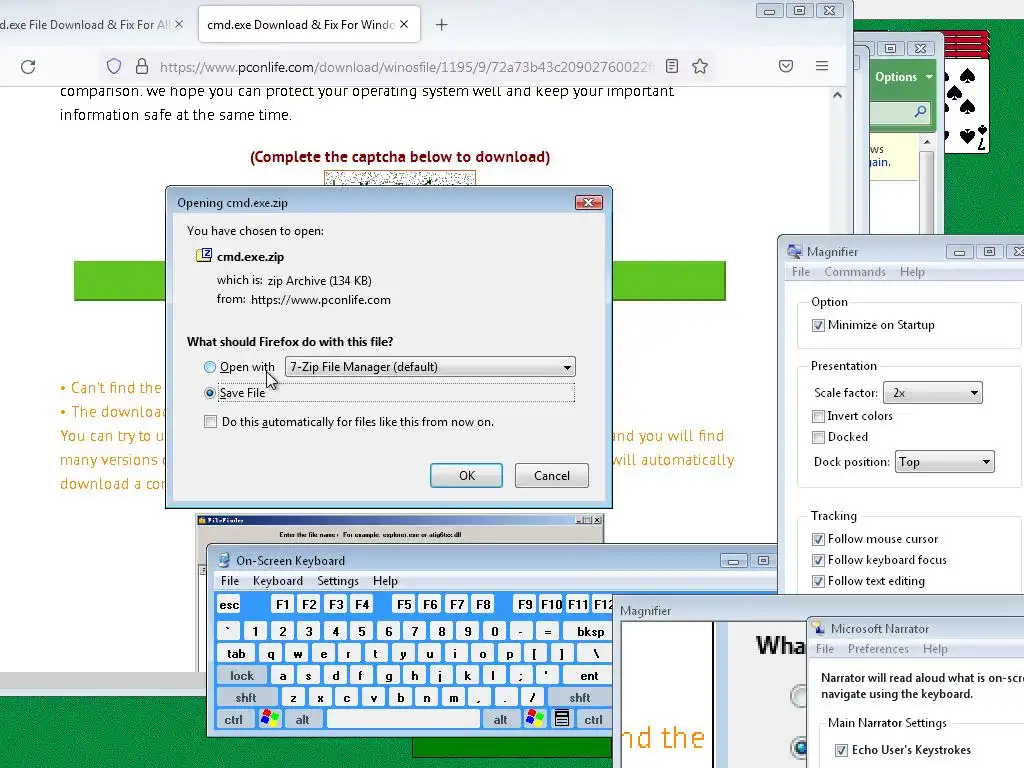Viewport: 1024px width, 768px height.
Task: Toggle Follow keyboard focus checkbox
Action: coord(818,560)
